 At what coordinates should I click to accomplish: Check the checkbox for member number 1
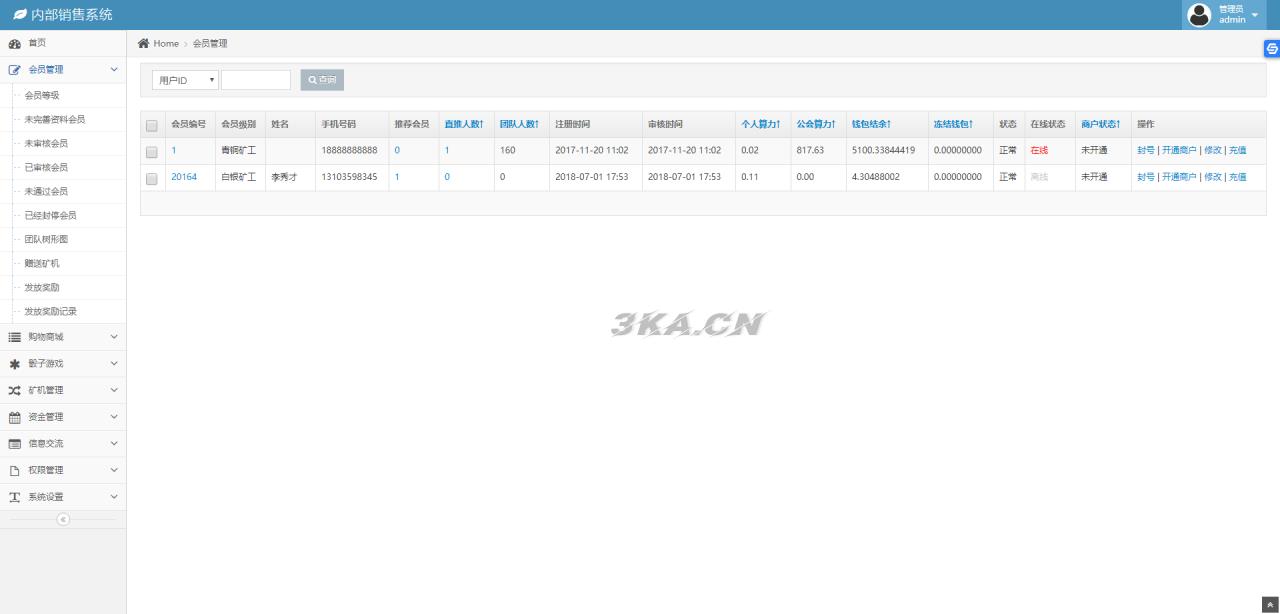(152, 152)
